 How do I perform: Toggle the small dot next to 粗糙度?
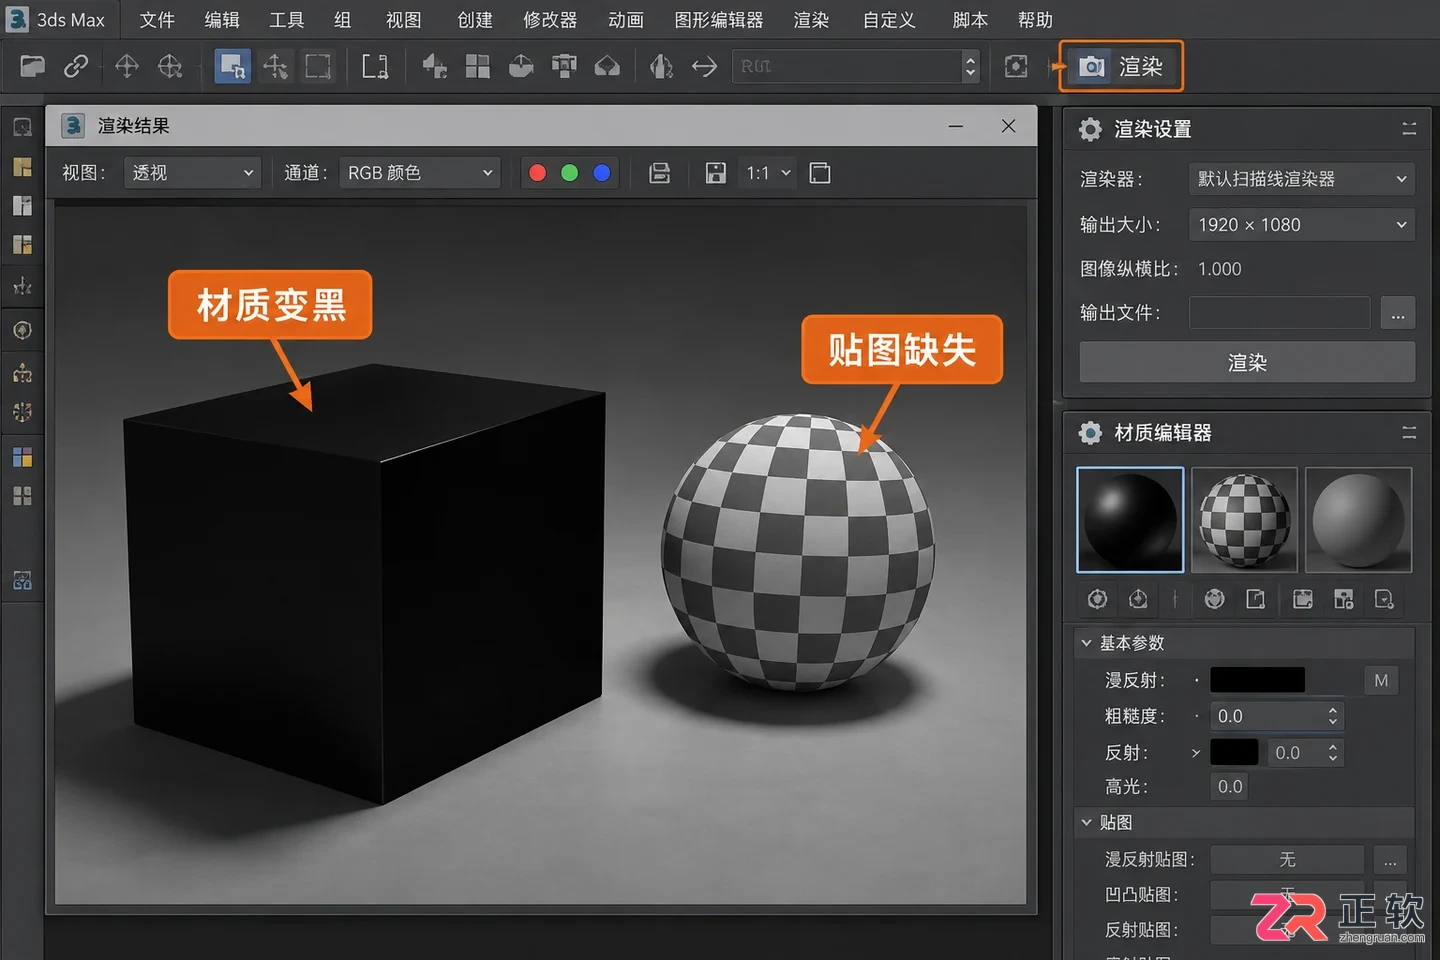click(1196, 716)
